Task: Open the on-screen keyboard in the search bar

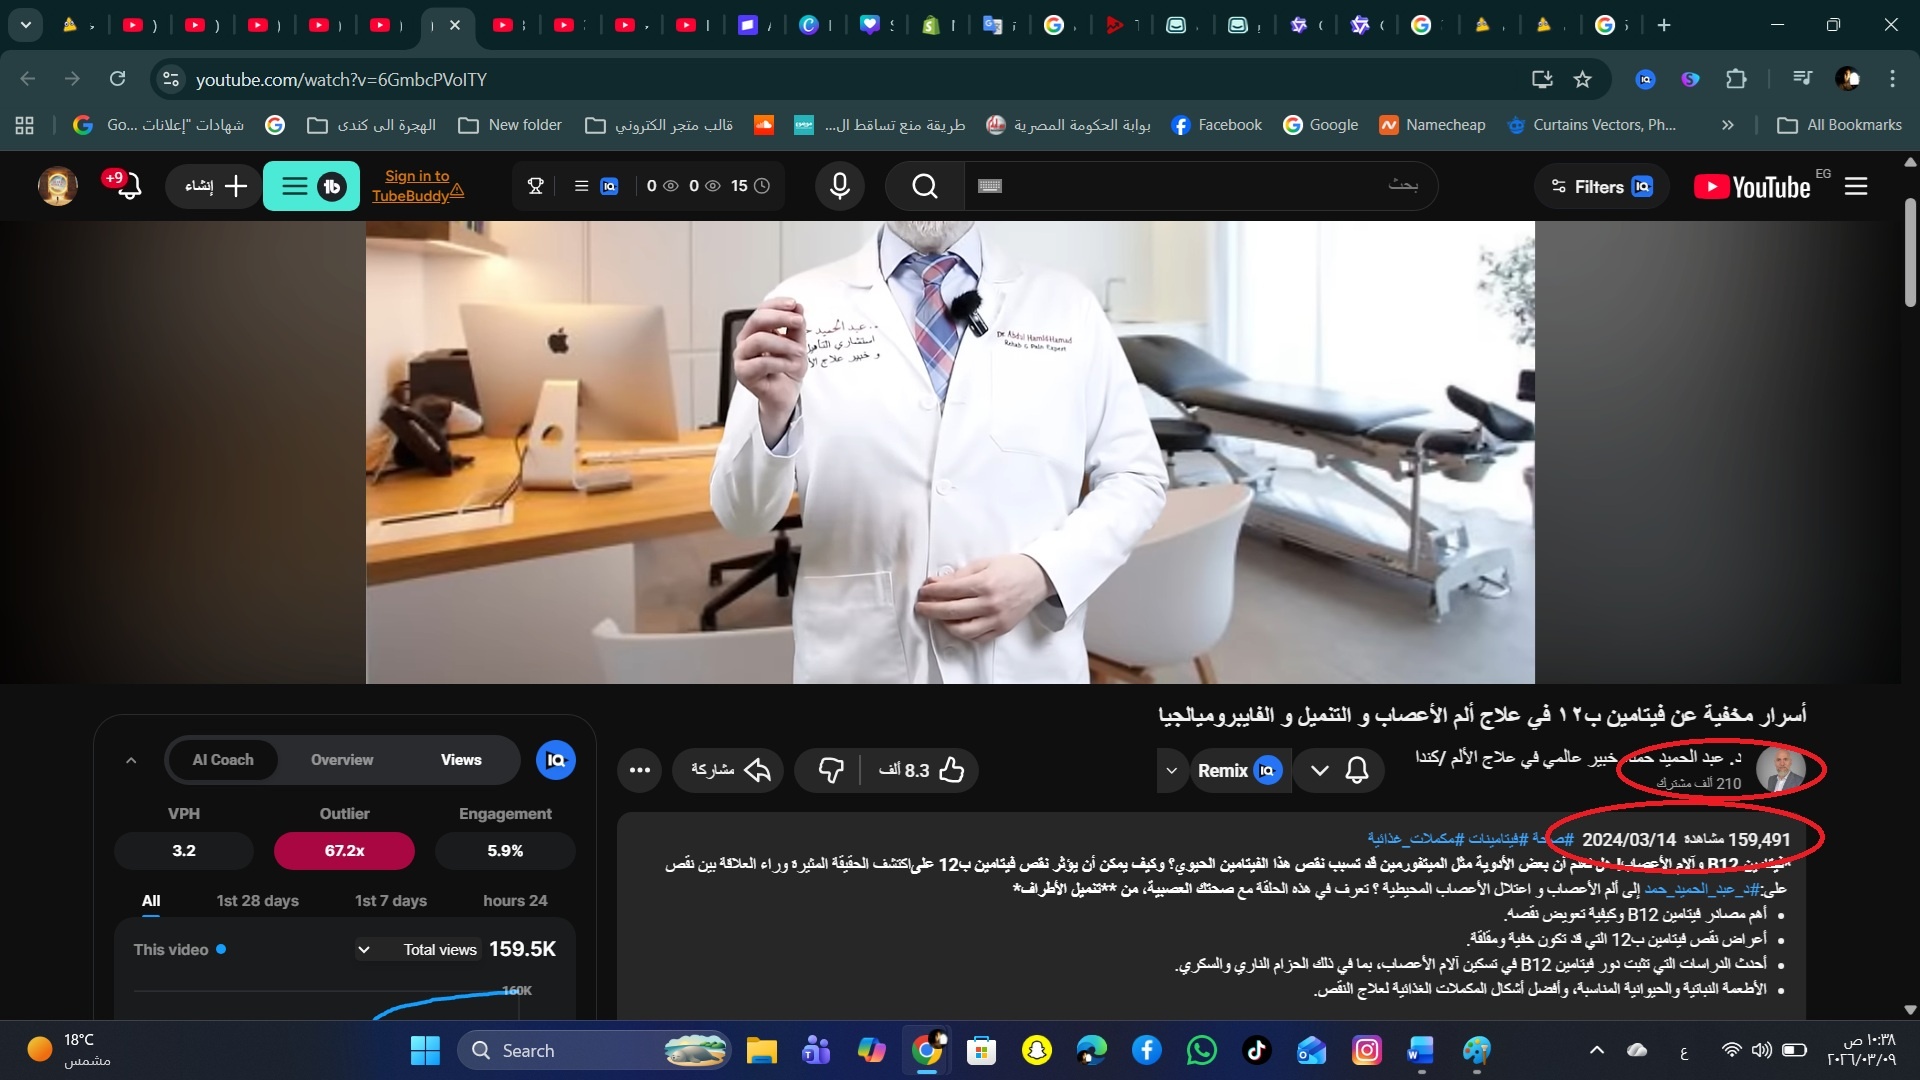Action: [x=989, y=186]
